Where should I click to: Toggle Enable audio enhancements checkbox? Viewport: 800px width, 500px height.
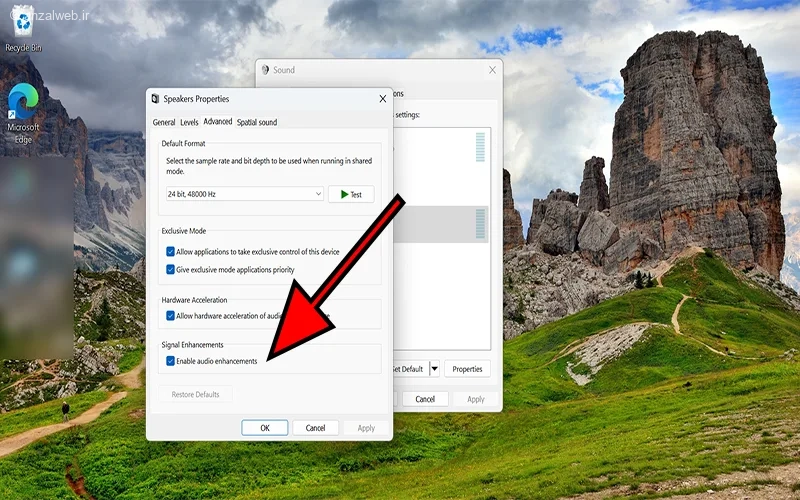(171, 361)
